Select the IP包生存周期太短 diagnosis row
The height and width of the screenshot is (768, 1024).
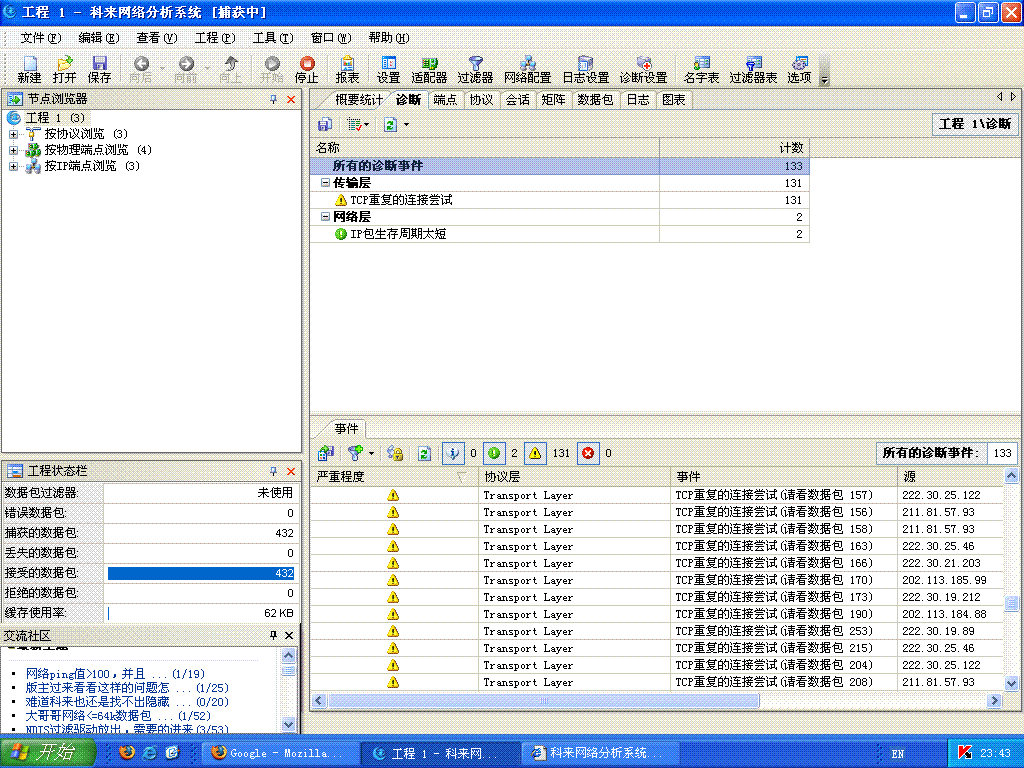pos(397,234)
